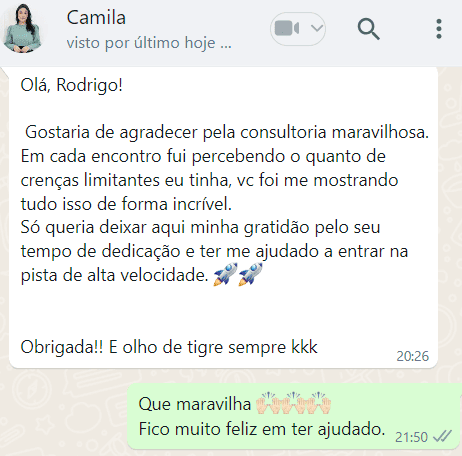This screenshot has height=456, width=462.
Task: Open the three-dot chat menu
Action: (x=439, y=29)
